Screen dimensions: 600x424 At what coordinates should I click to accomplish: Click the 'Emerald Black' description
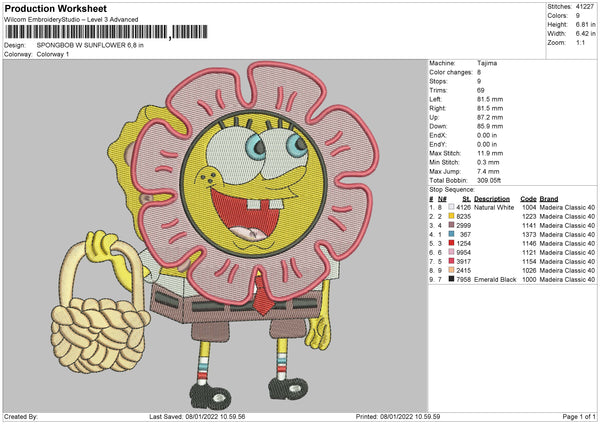coord(495,280)
